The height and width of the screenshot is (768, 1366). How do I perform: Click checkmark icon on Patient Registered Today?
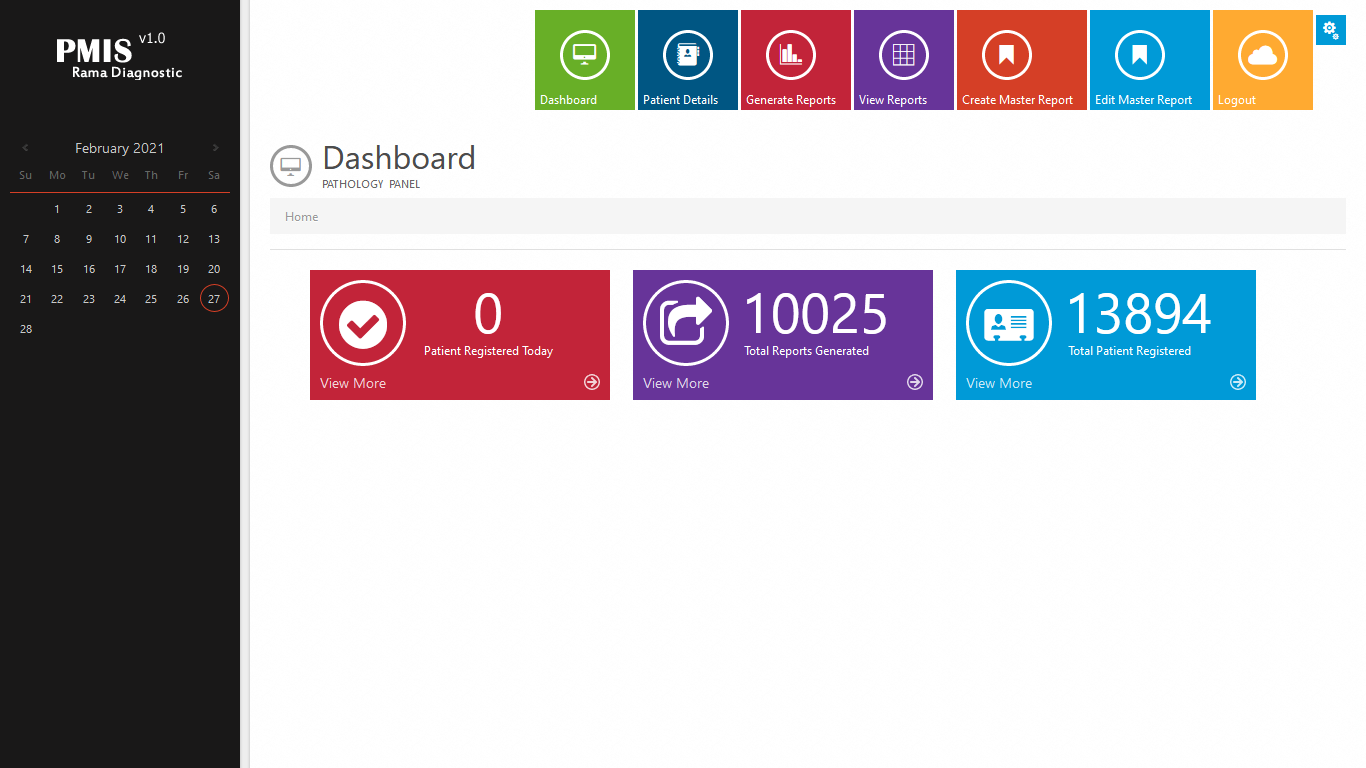pyautogui.click(x=363, y=324)
